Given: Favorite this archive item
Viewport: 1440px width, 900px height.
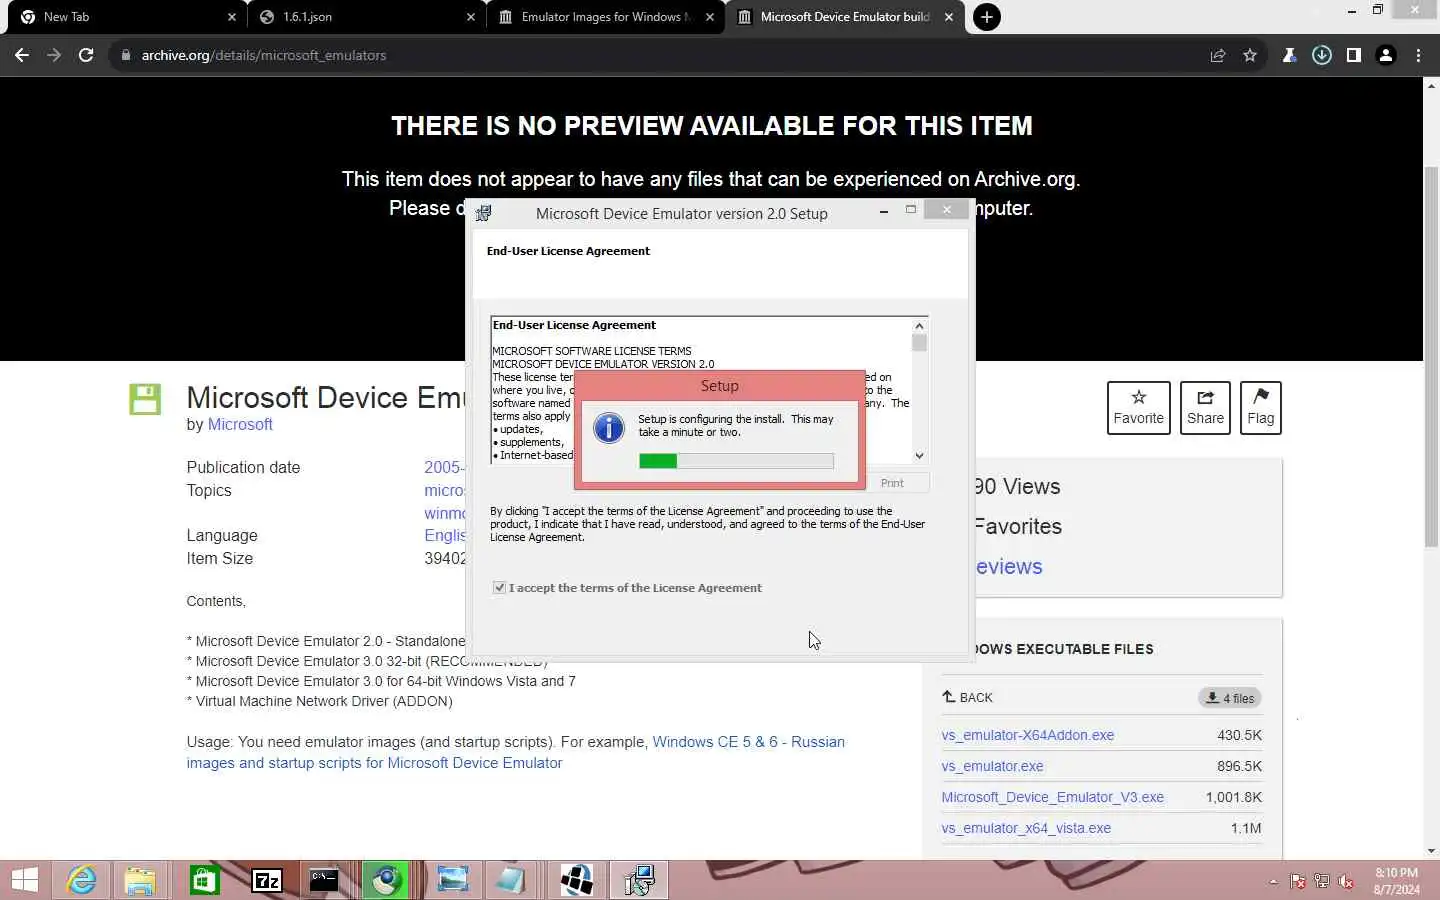Looking at the screenshot, I should pos(1139,408).
